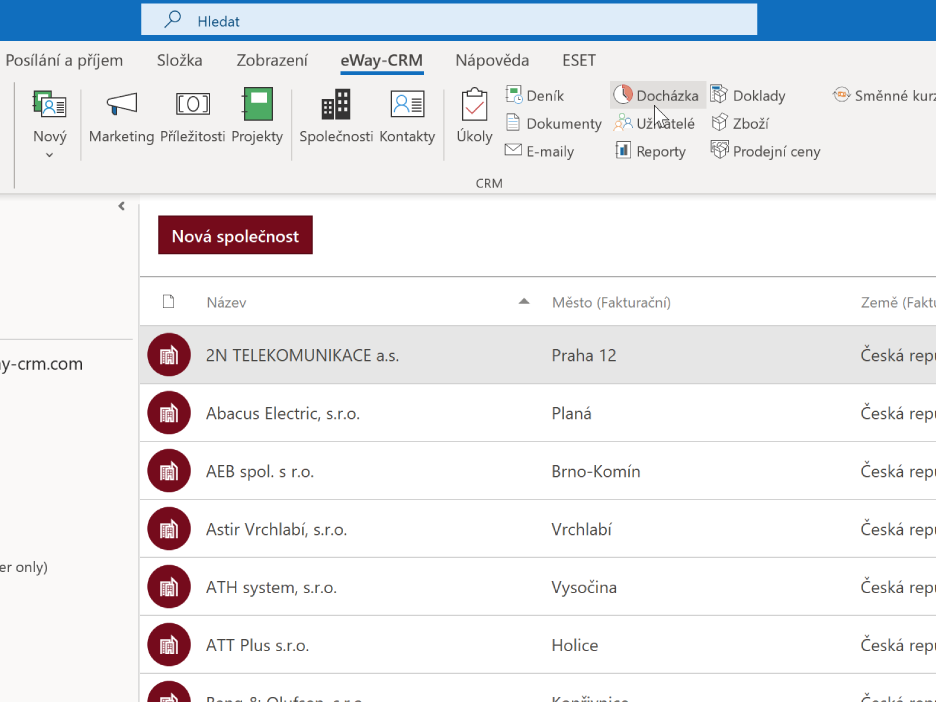The image size is (936, 702).
Task: Open the Společnosti module
Action: pos(336,118)
